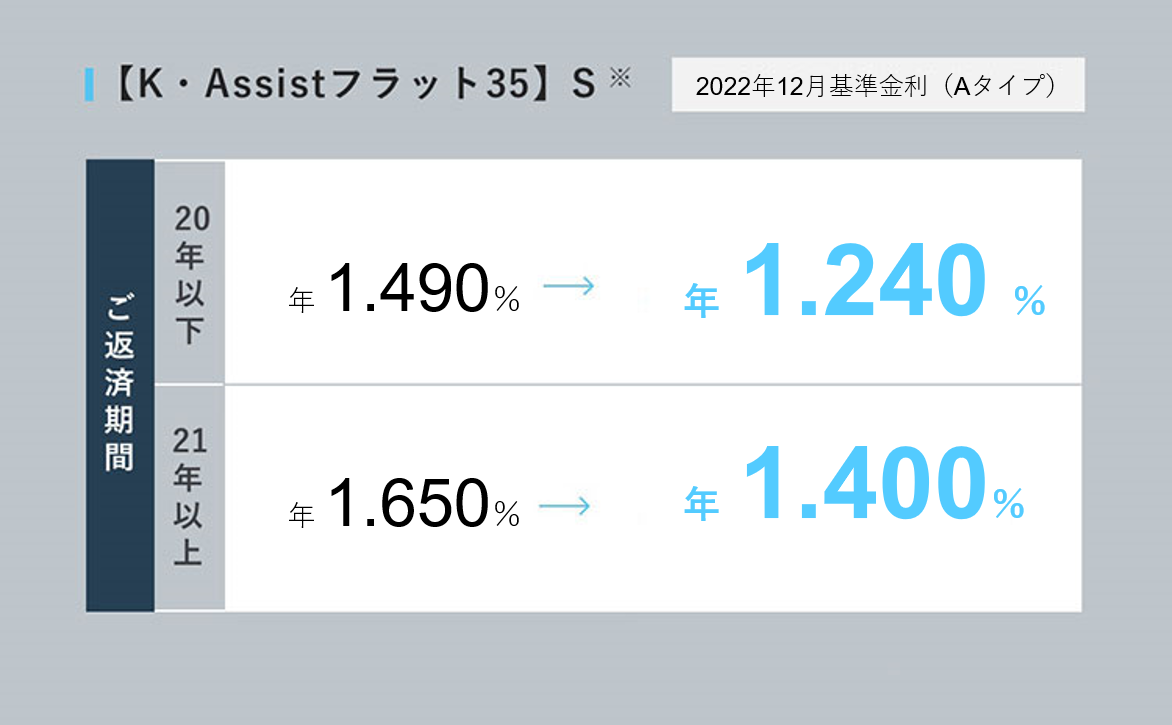
Task: Click the original rate 1.650
Action: coord(408,504)
